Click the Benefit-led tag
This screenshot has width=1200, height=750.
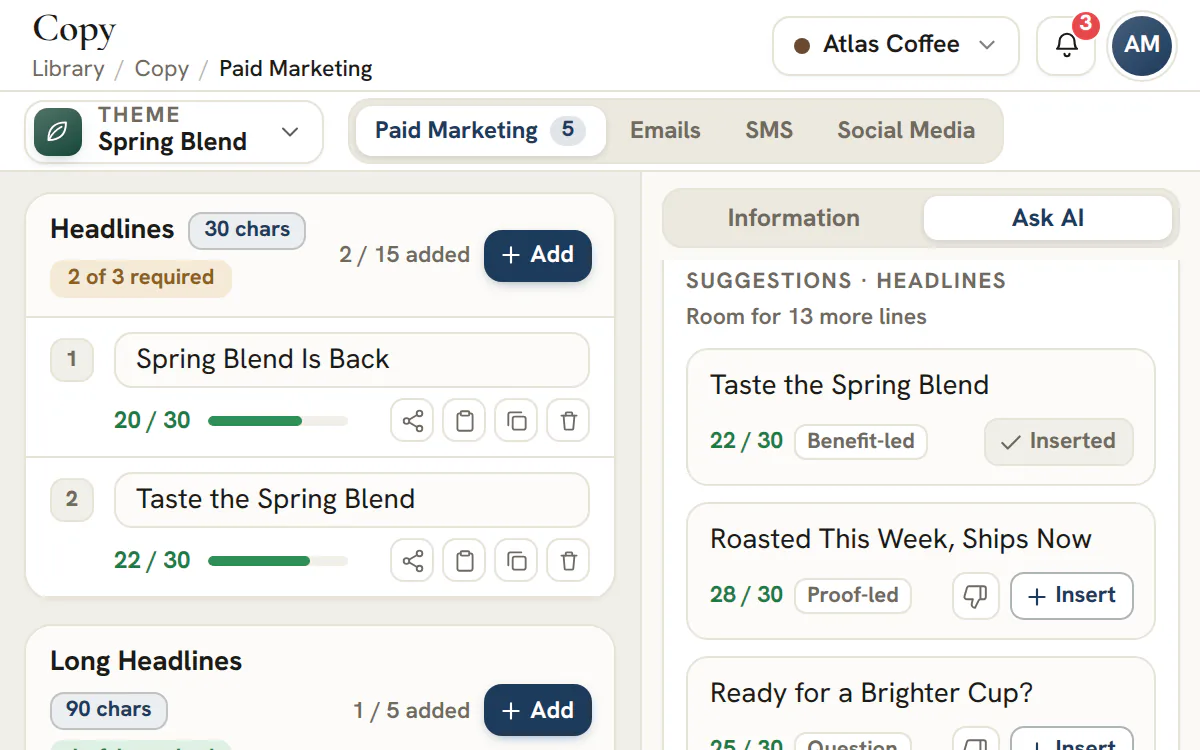[x=861, y=442]
